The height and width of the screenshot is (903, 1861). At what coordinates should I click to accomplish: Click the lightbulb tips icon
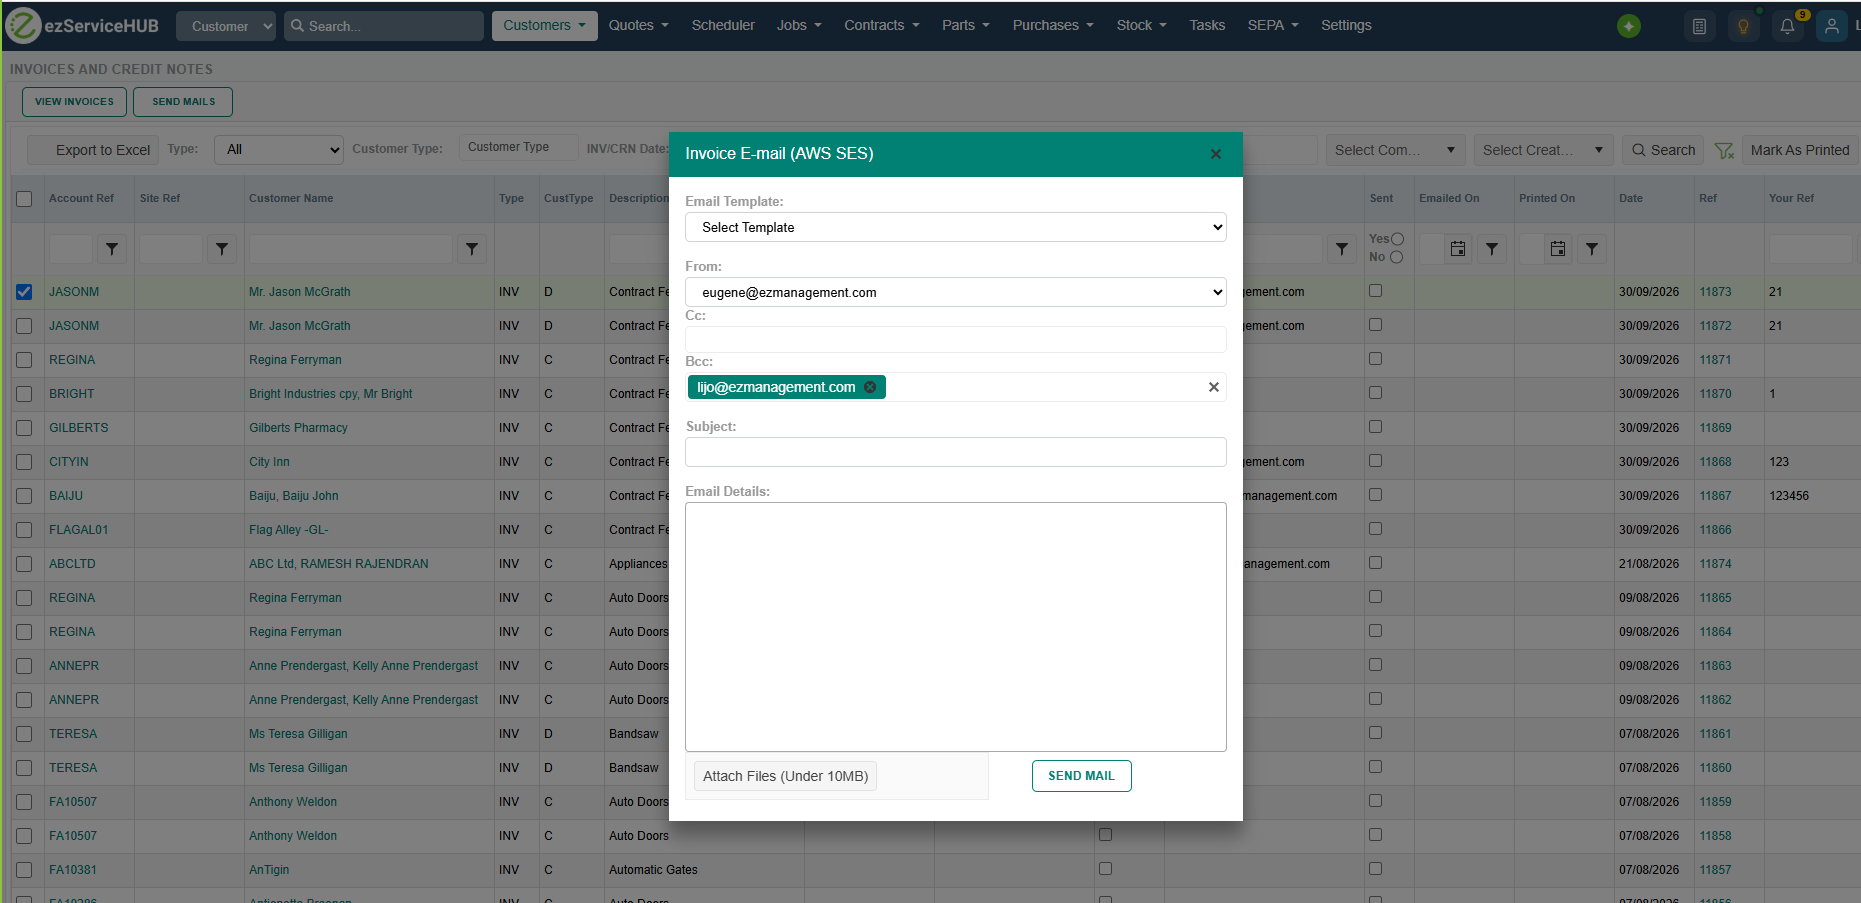pos(1743,27)
